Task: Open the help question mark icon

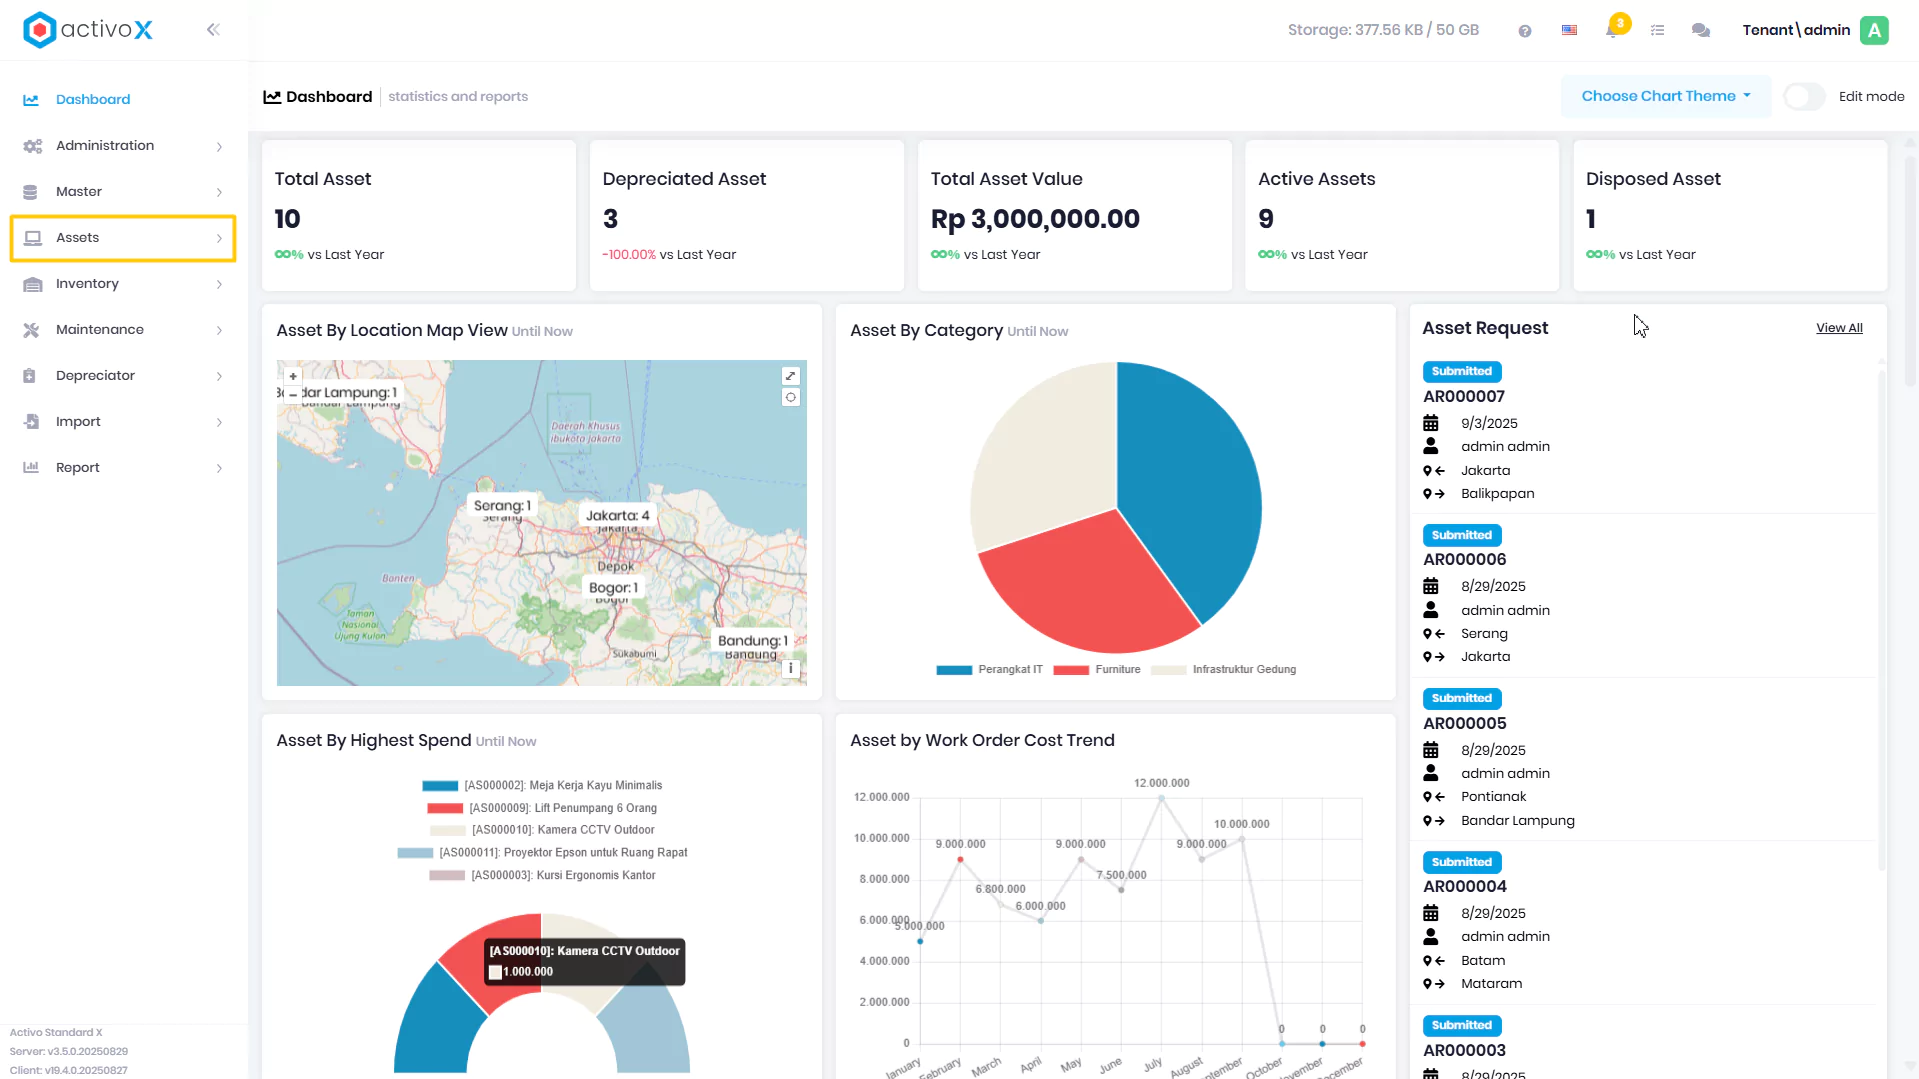Action: (1524, 31)
